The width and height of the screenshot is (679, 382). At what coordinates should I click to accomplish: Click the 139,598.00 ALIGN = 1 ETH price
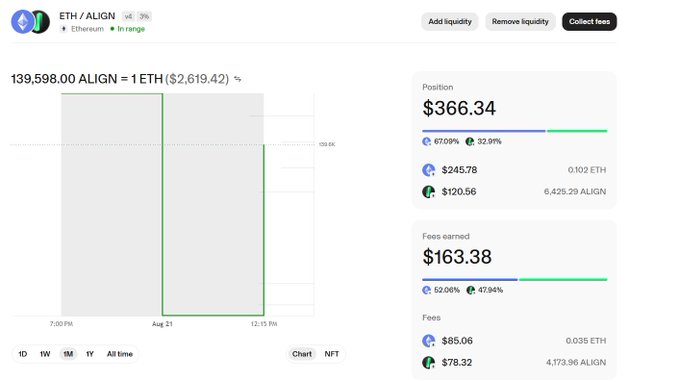(87, 79)
